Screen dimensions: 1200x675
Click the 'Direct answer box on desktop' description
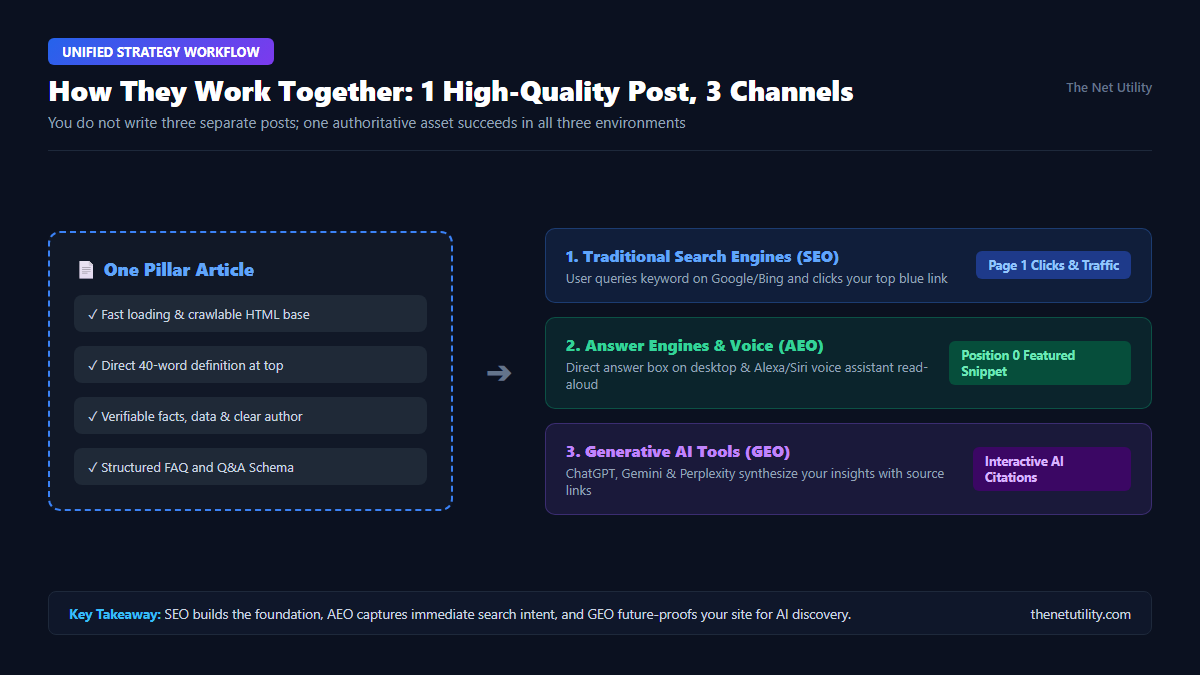747,376
